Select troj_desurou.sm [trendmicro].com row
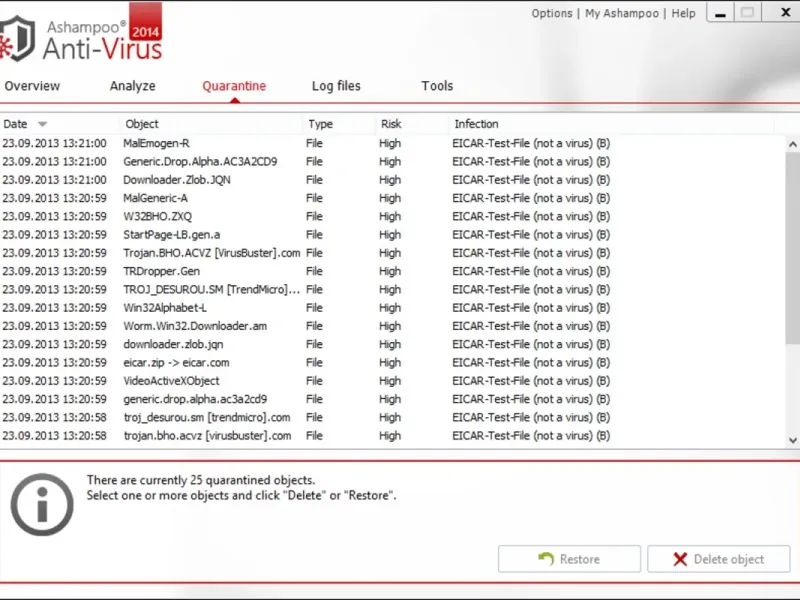The width and height of the screenshot is (800, 600). coord(393,418)
